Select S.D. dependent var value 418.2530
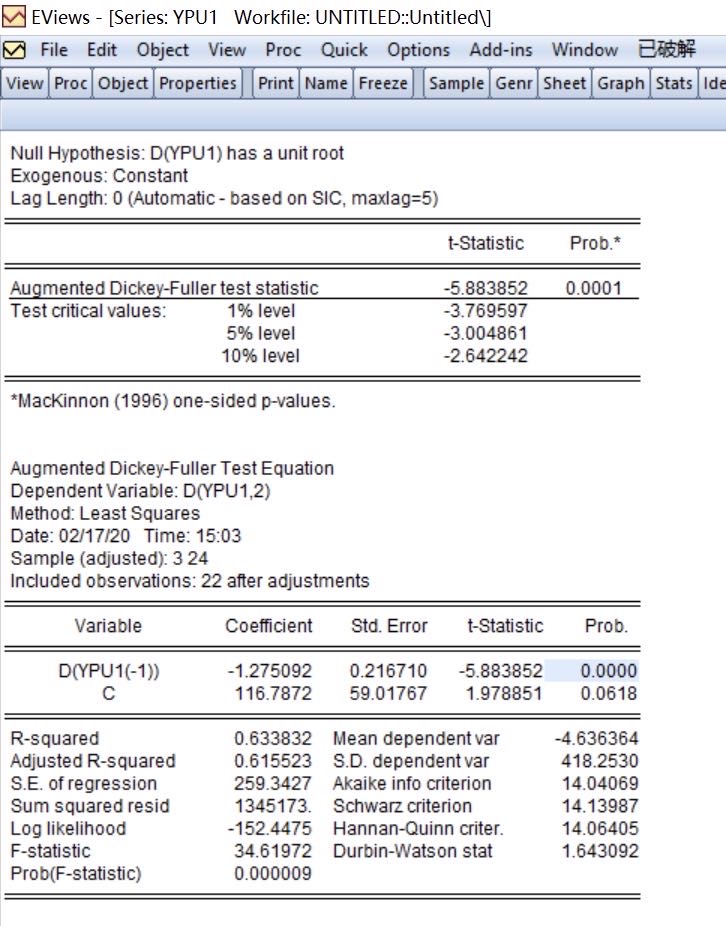This screenshot has height=926, width=726. [x=600, y=761]
